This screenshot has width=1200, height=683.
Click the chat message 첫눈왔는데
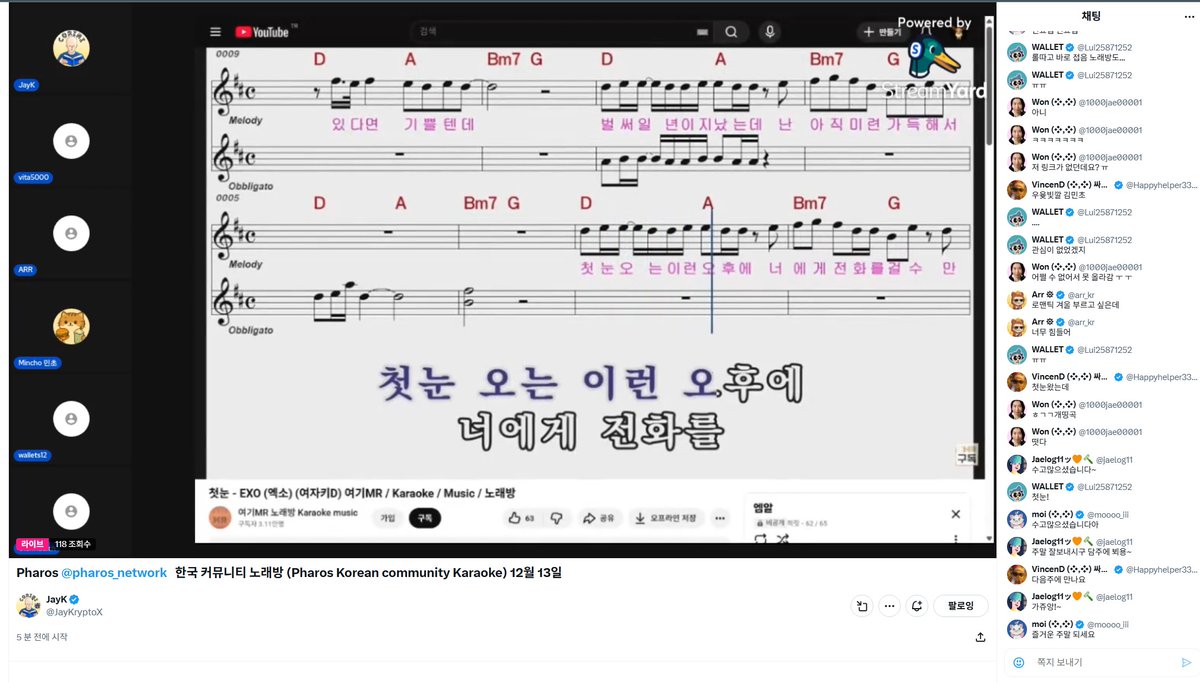(x=1050, y=386)
